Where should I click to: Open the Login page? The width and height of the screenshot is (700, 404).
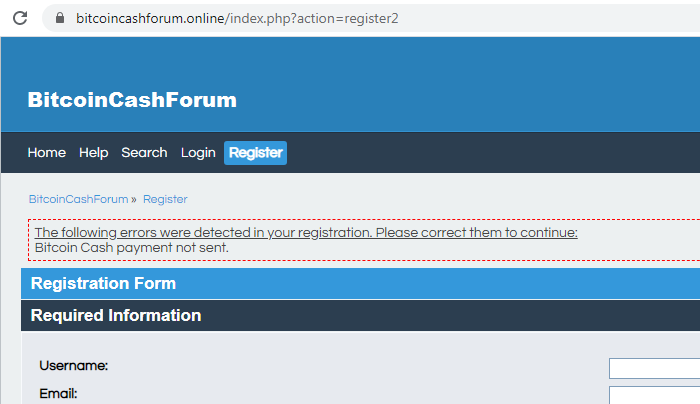(198, 153)
